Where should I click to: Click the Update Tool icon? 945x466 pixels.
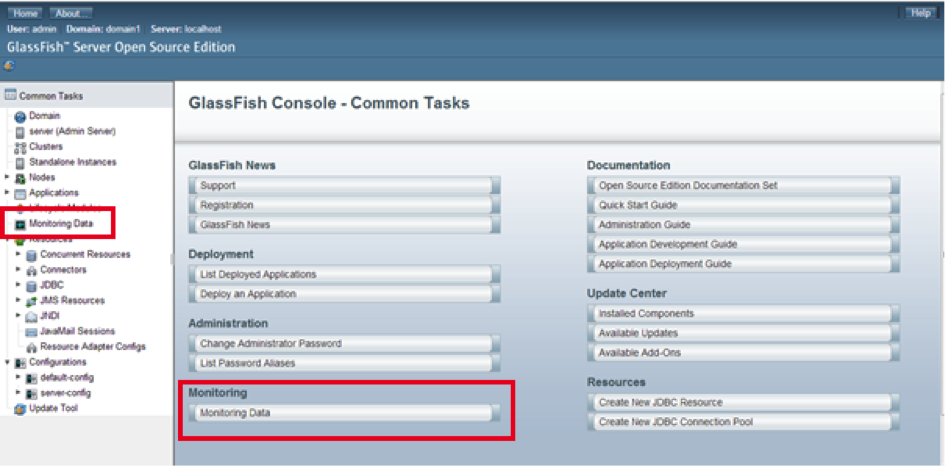pos(20,408)
